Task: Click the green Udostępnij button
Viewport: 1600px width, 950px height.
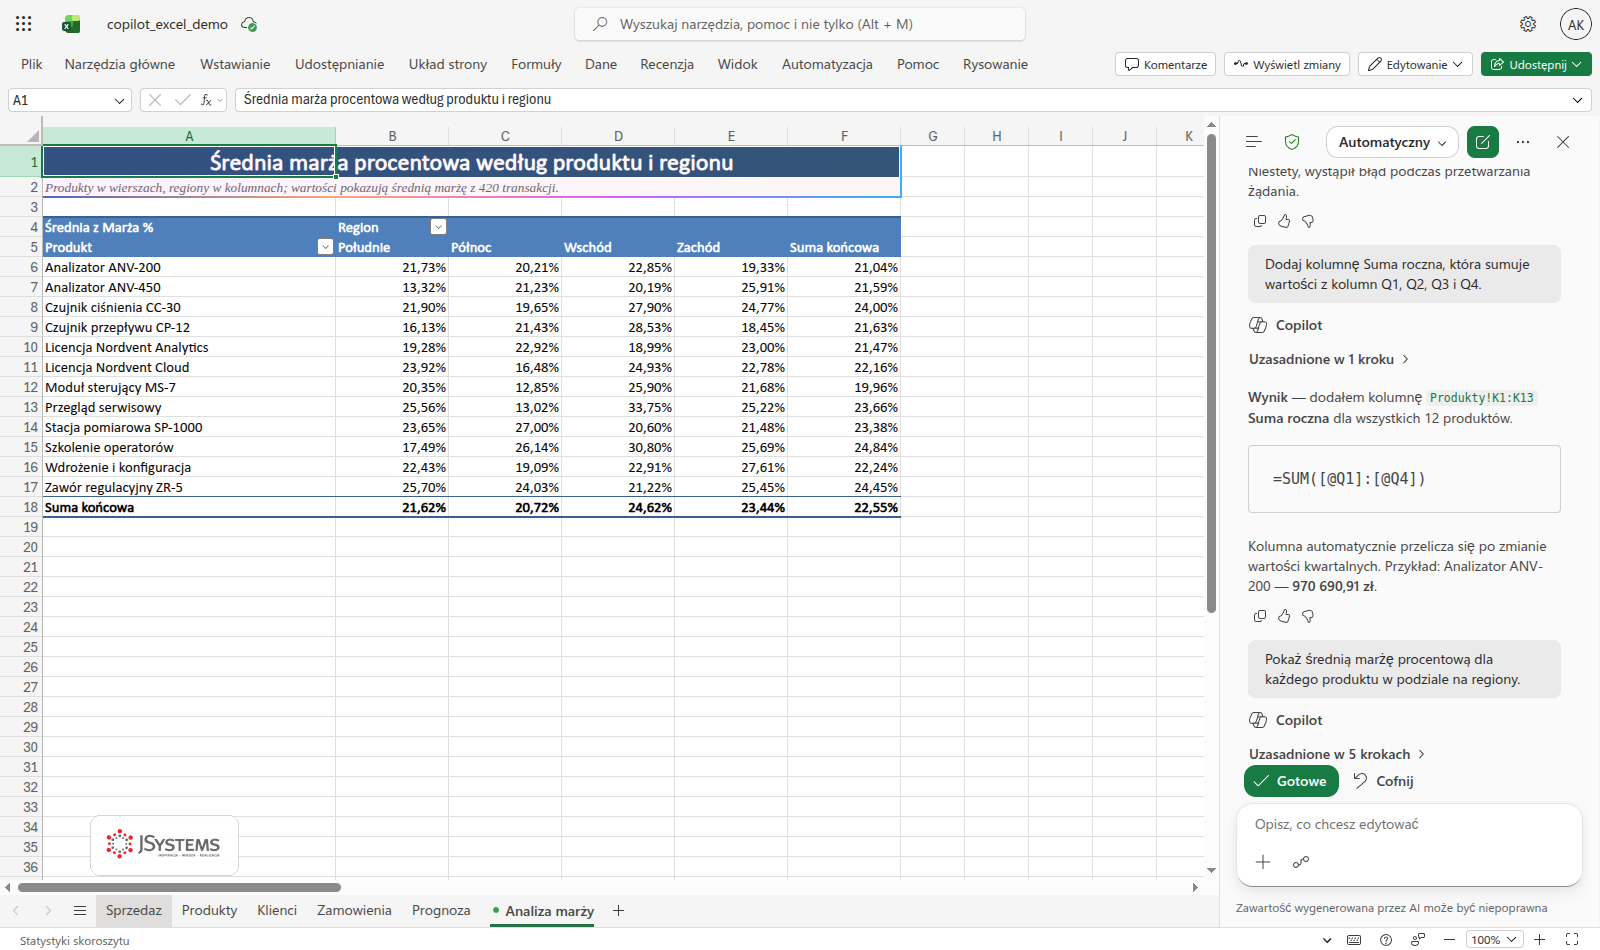Action: [x=1536, y=64]
